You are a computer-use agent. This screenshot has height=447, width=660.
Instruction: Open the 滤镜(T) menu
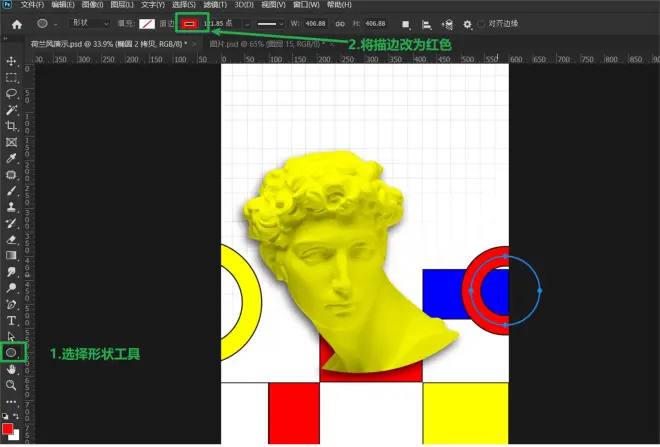pos(215,5)
